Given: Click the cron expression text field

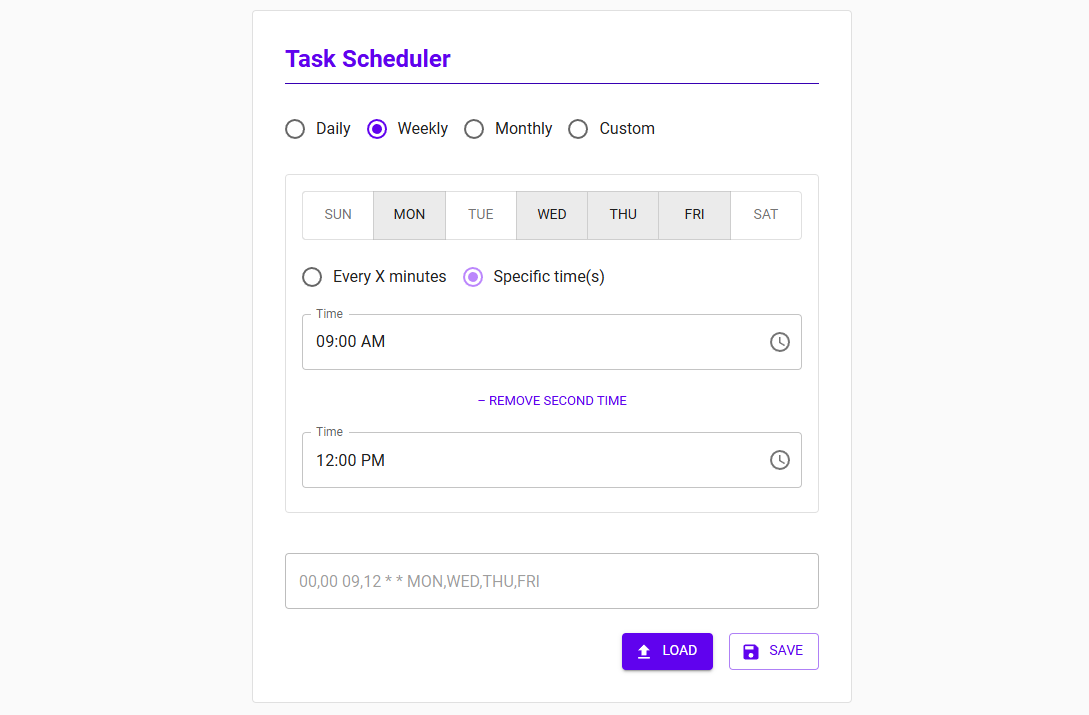Looking at the screenshot, I should coord(552,581).
